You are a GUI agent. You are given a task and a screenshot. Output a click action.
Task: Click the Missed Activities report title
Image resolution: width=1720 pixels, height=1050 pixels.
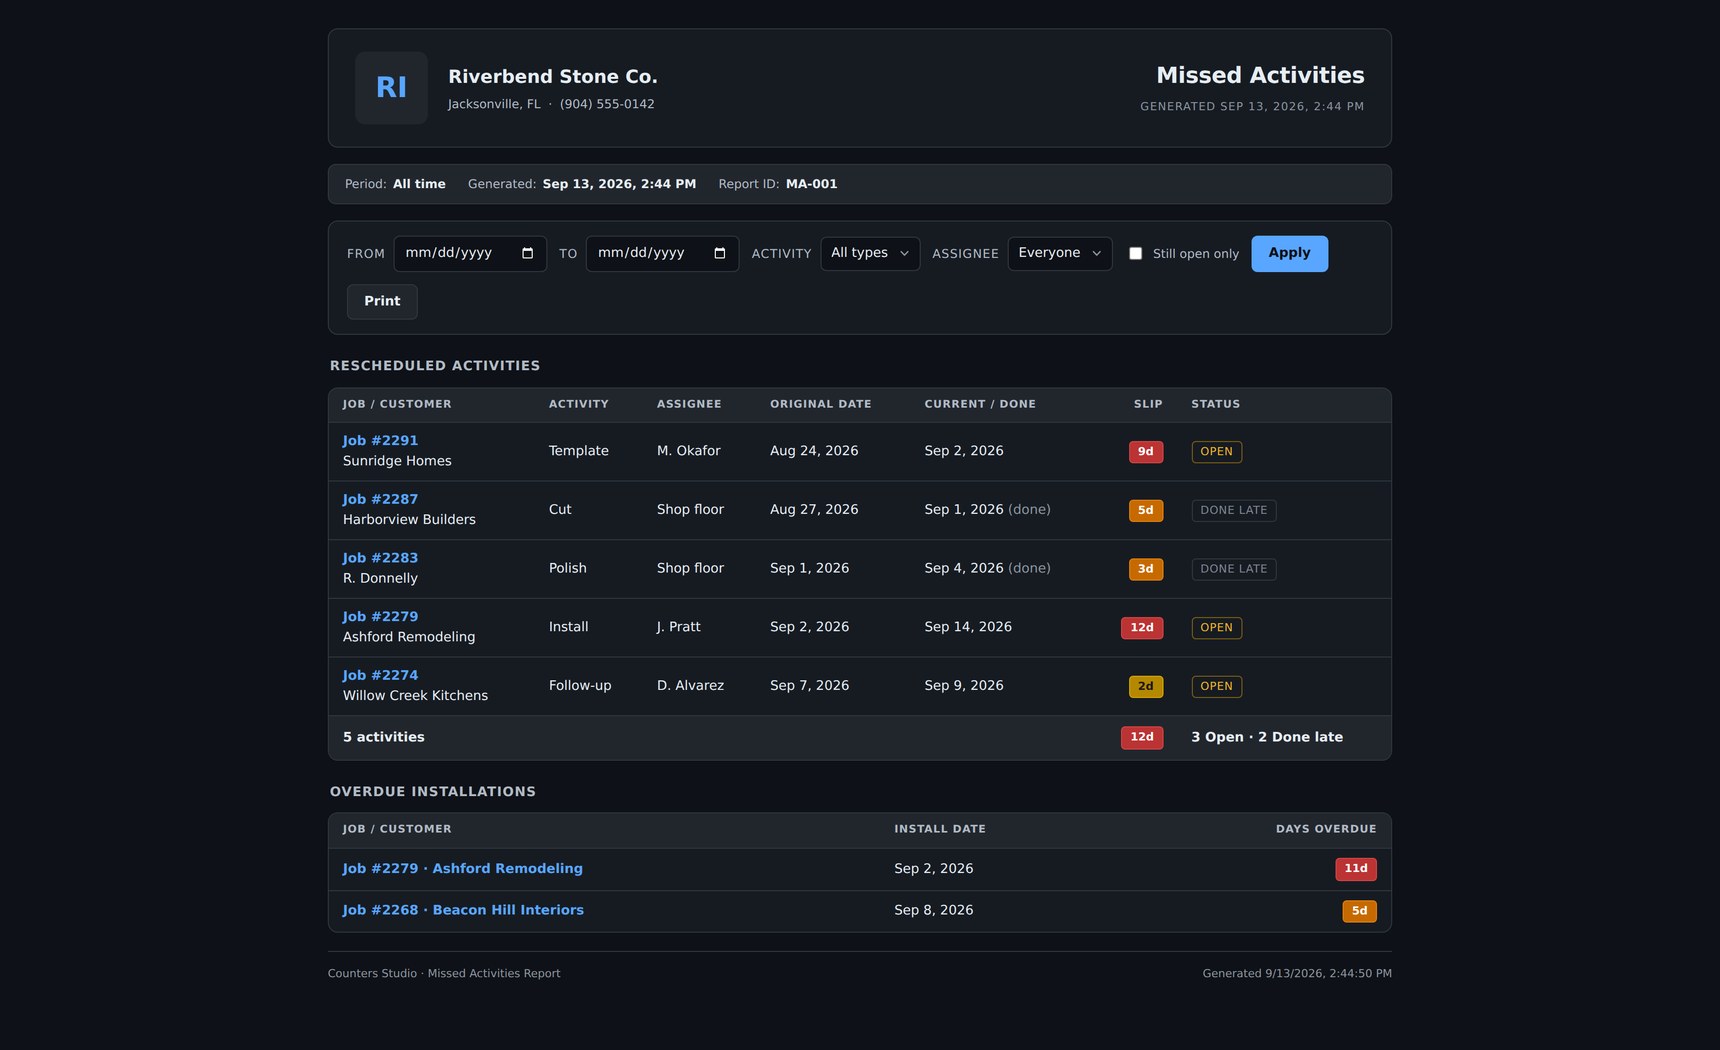coord(1260,76)
